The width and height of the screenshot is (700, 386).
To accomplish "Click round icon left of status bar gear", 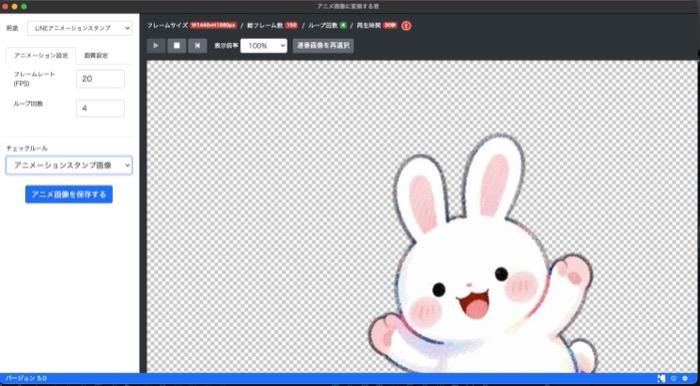I will pyautogui.click(x=674, y=378).
